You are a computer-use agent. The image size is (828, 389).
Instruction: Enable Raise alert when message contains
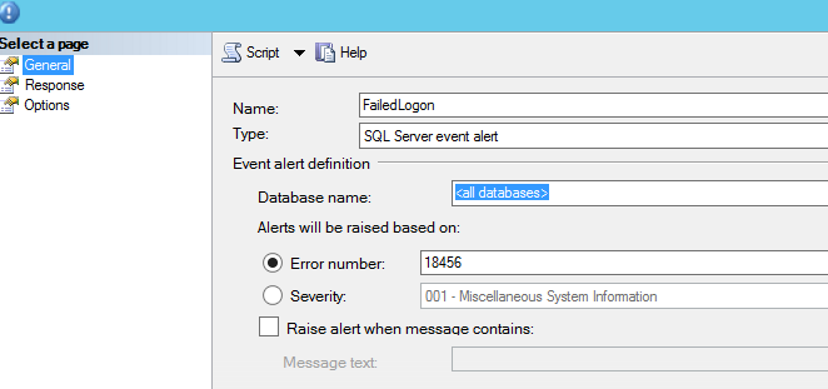tap(269, 327)
